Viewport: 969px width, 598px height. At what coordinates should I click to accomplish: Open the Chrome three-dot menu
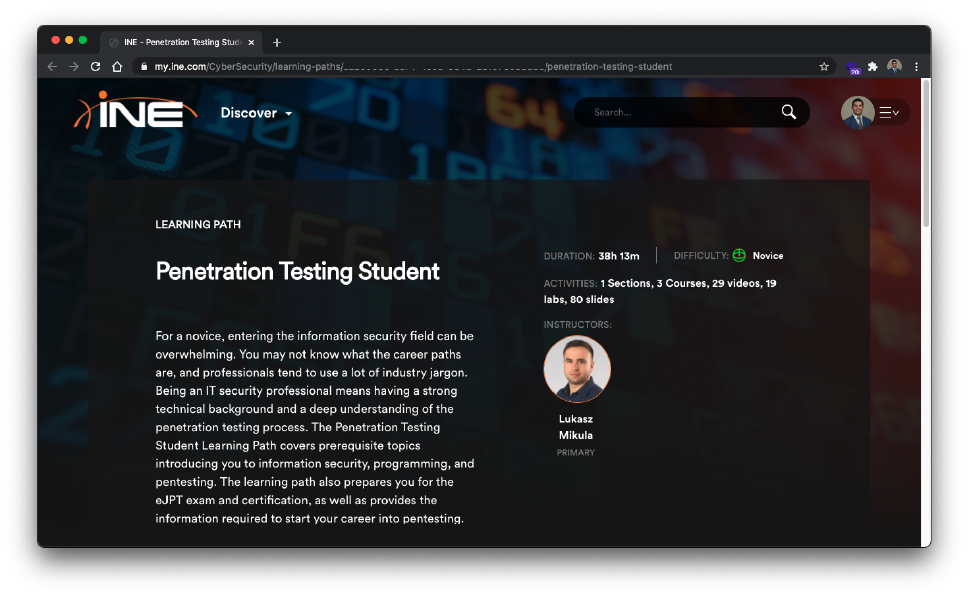916,67
